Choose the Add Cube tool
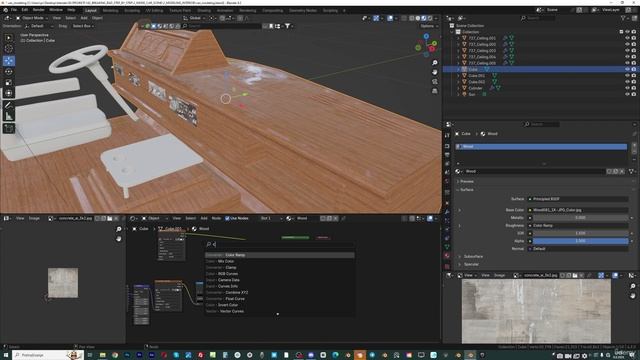 tap(9, 129)
